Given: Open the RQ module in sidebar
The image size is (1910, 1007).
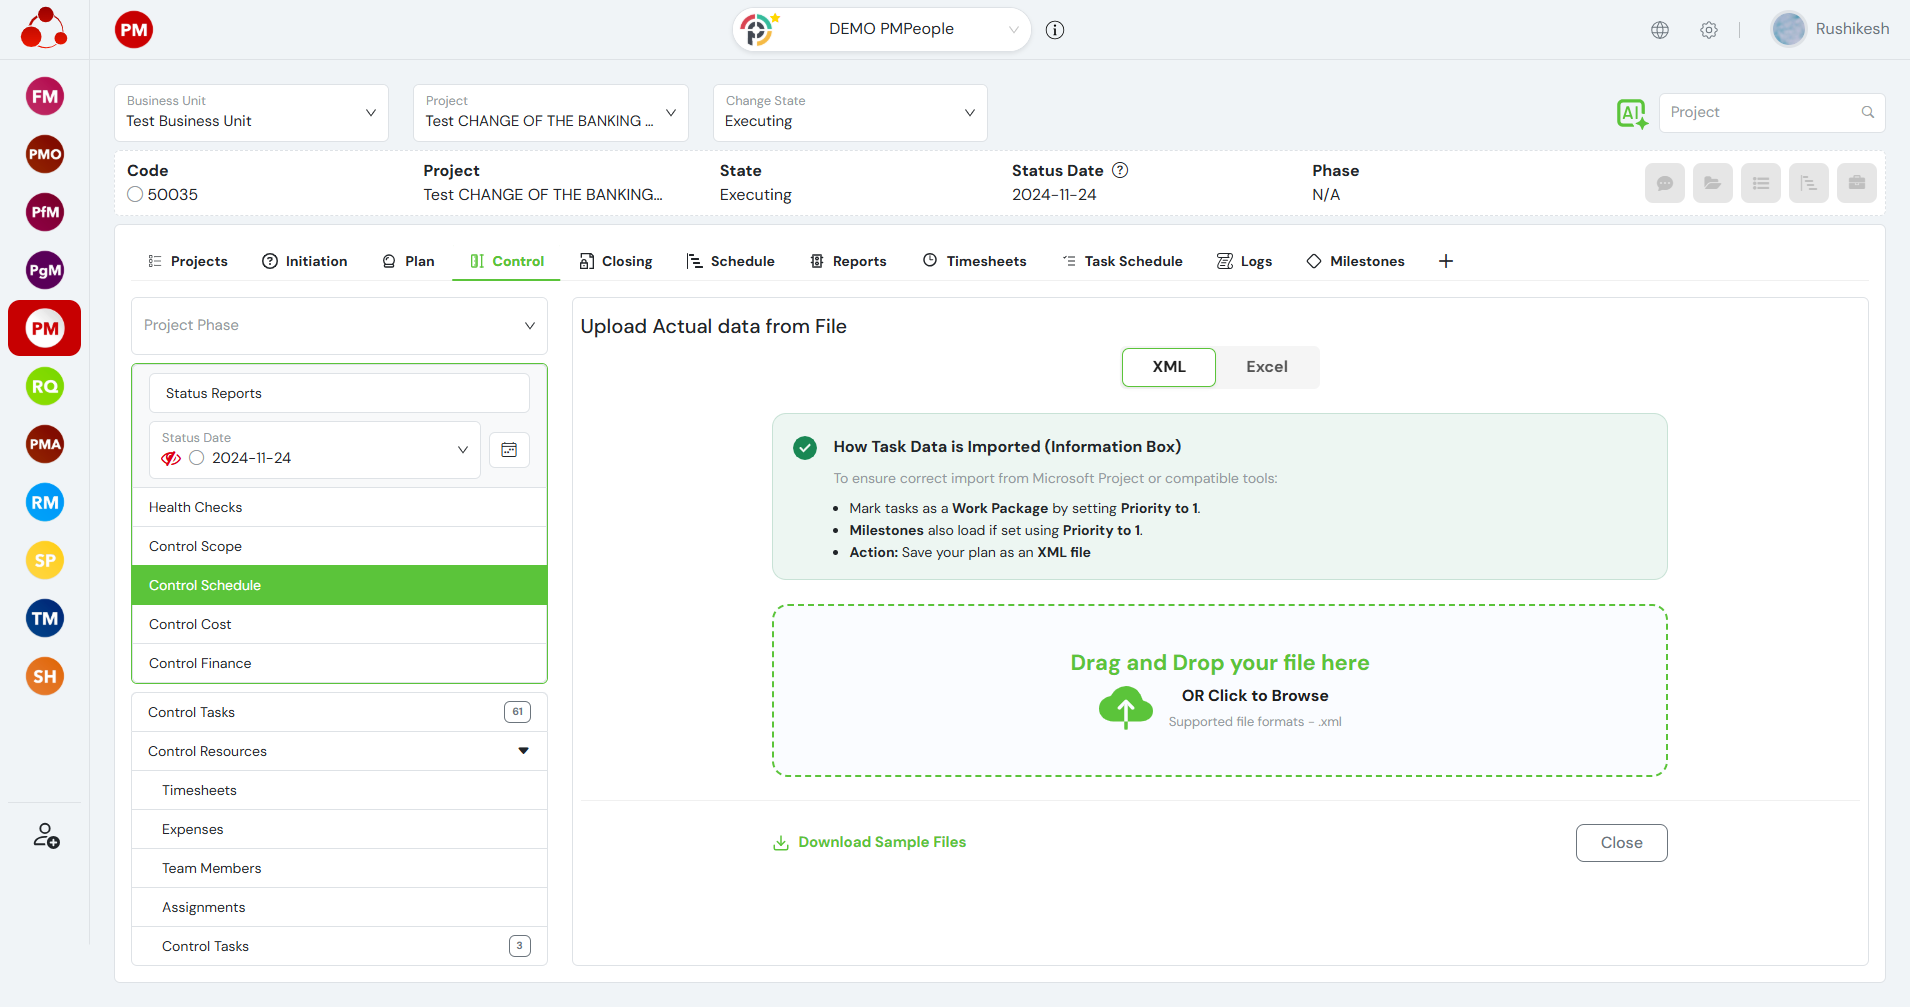Looking at the screenshot, I should tap(44, 386).
